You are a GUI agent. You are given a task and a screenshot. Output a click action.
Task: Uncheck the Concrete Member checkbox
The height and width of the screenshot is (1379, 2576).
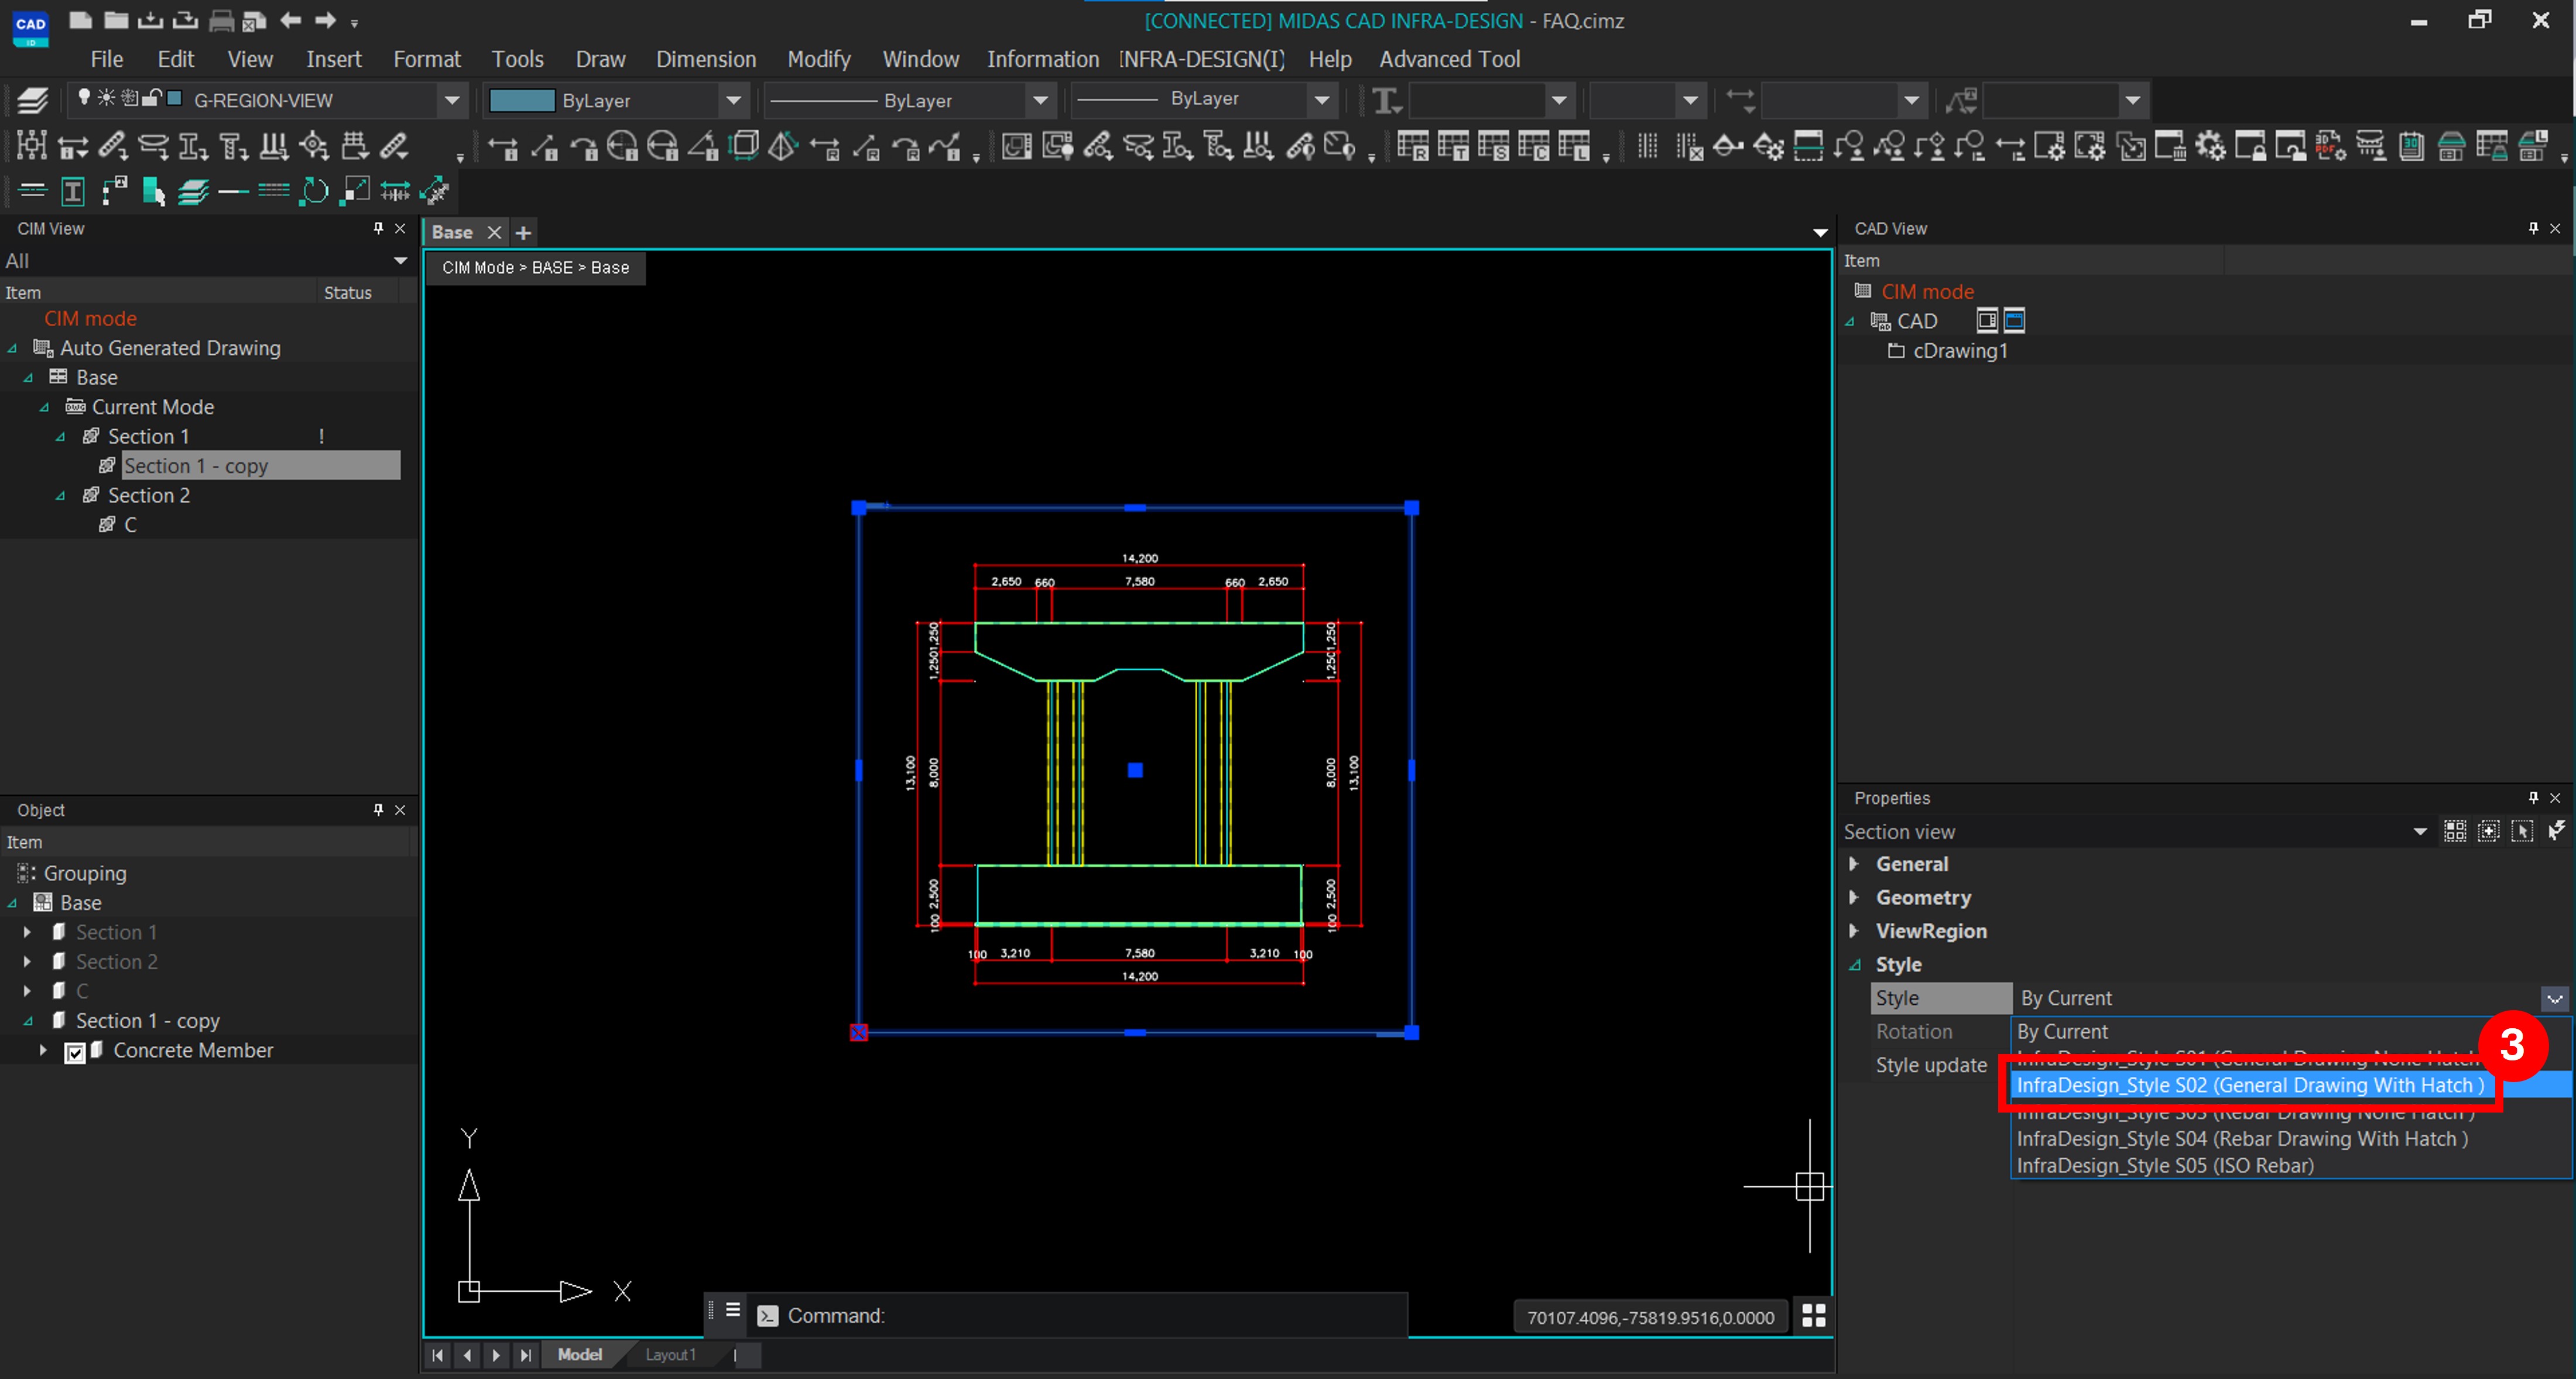(75, 1052)
